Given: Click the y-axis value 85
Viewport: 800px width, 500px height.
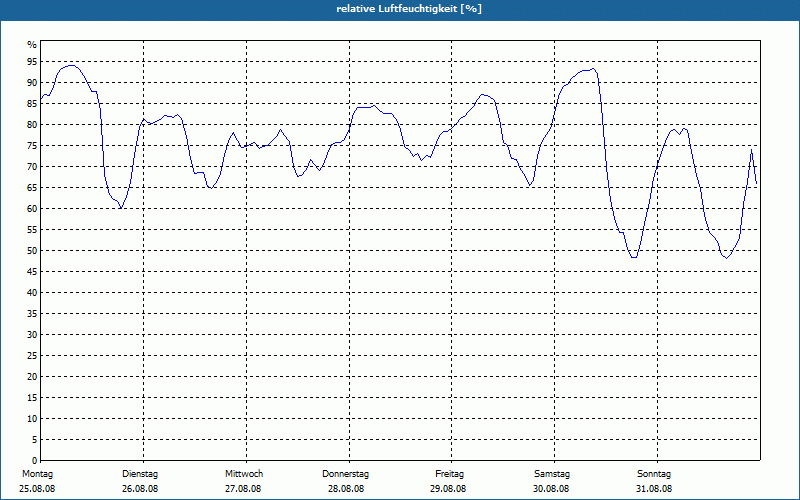Looking at the screenshot, I should tap(32, 104).
